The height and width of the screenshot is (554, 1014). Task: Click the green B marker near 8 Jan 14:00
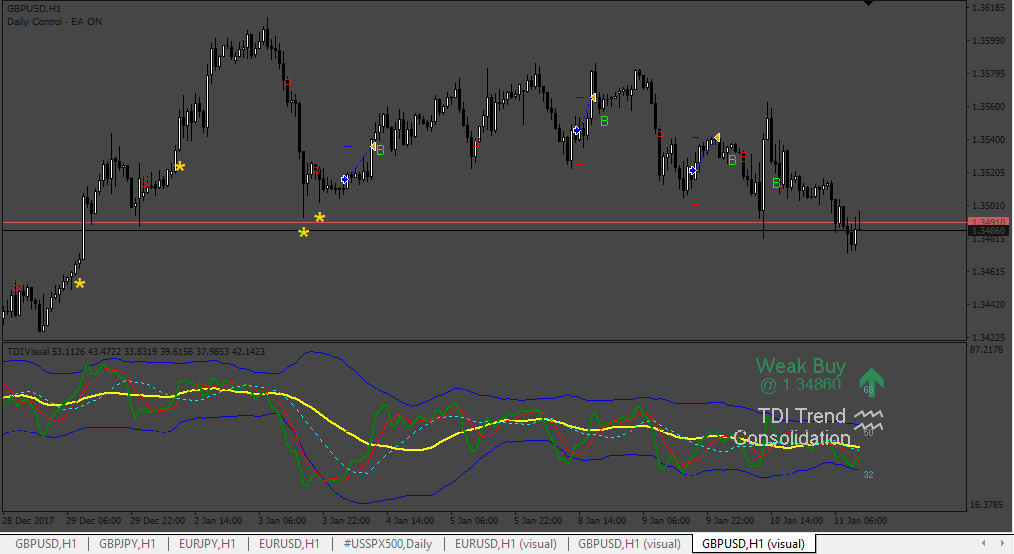click(604, 122)
